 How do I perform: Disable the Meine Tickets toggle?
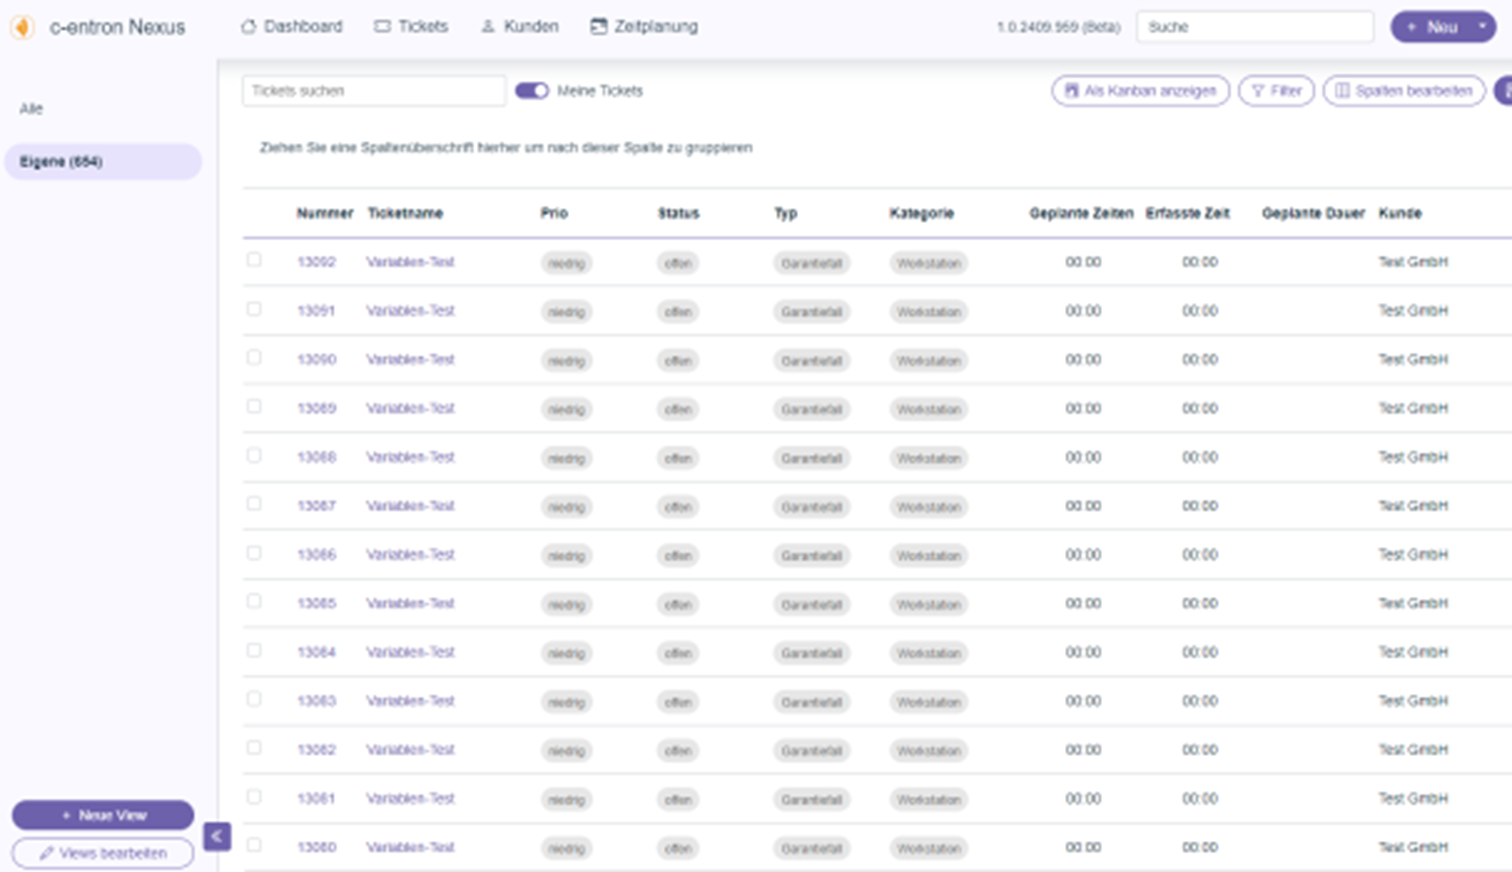click(532, 91)
